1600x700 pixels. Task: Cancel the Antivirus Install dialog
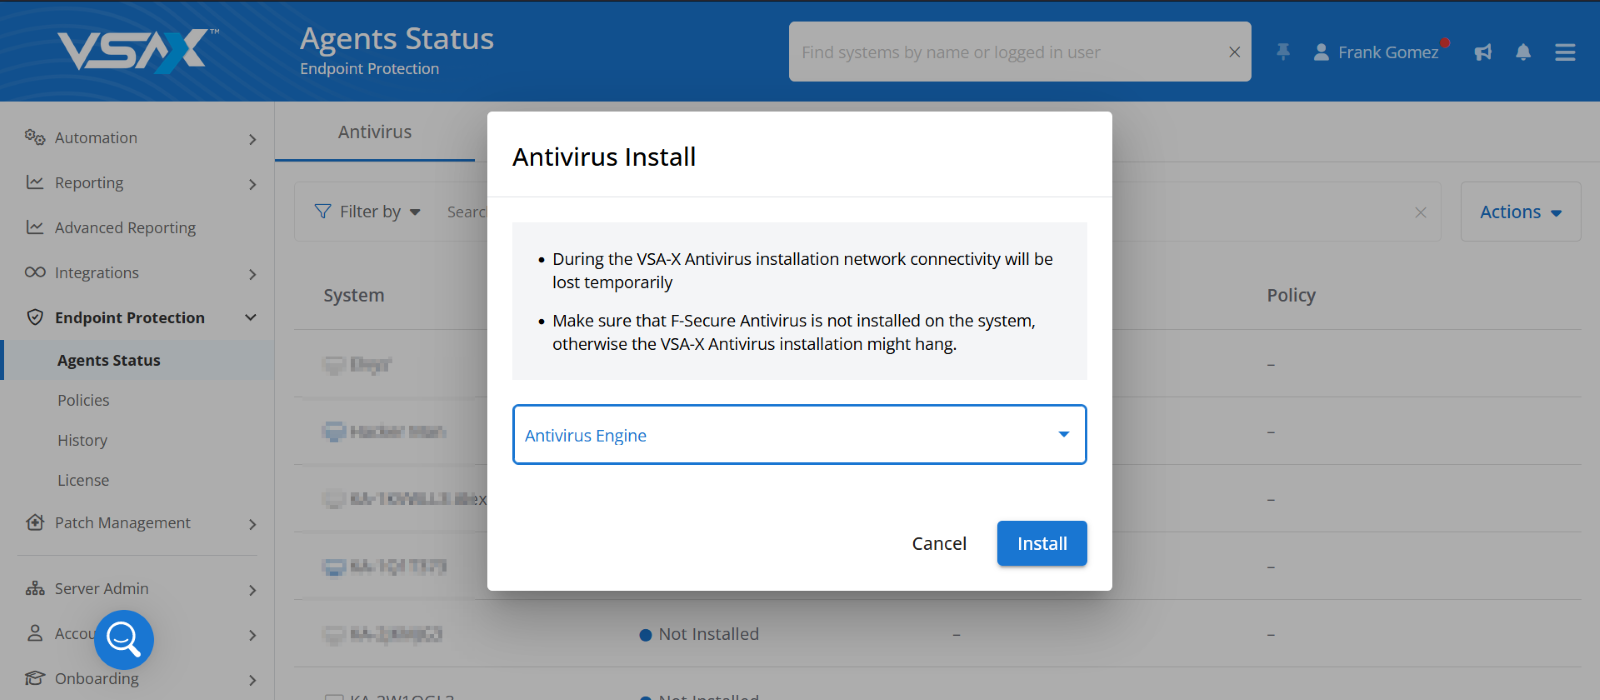pyautogui.click(x=939, y=543)
